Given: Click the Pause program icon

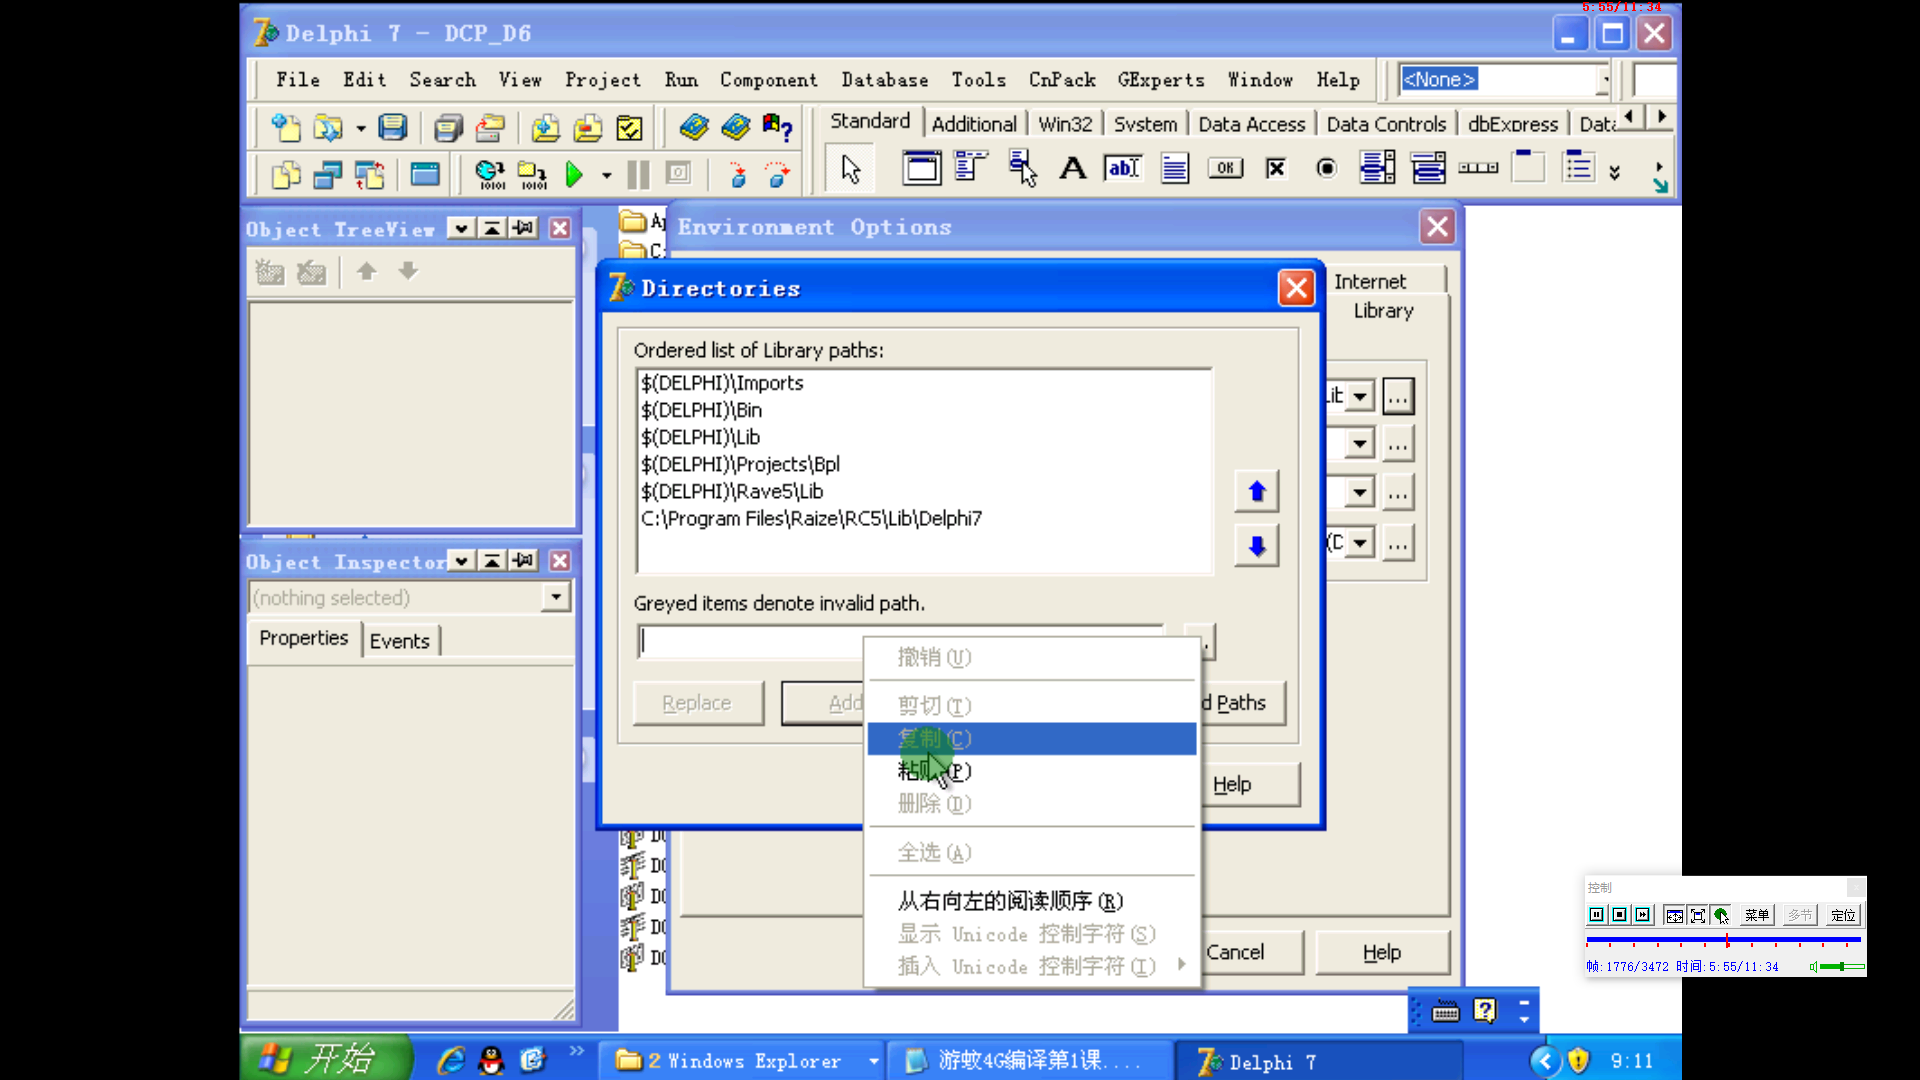Looking at the screenshot, I should (x=638, y=175).
